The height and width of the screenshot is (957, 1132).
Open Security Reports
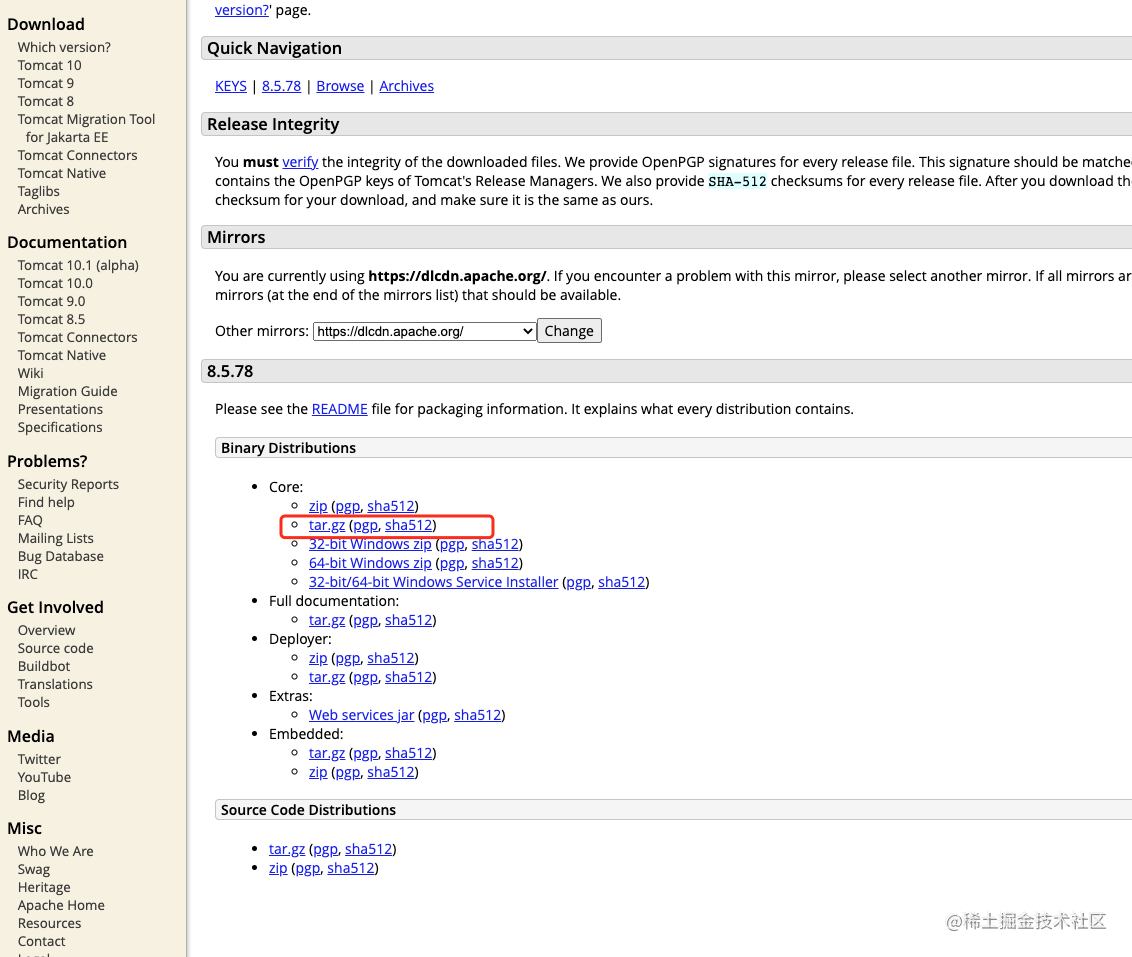point(69,484)
